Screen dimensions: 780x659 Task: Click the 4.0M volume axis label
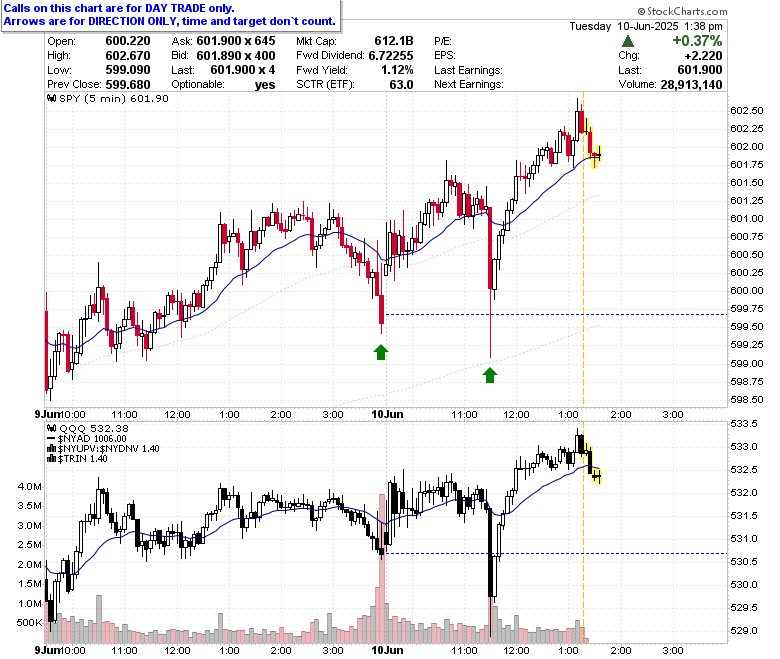point(29,486)
